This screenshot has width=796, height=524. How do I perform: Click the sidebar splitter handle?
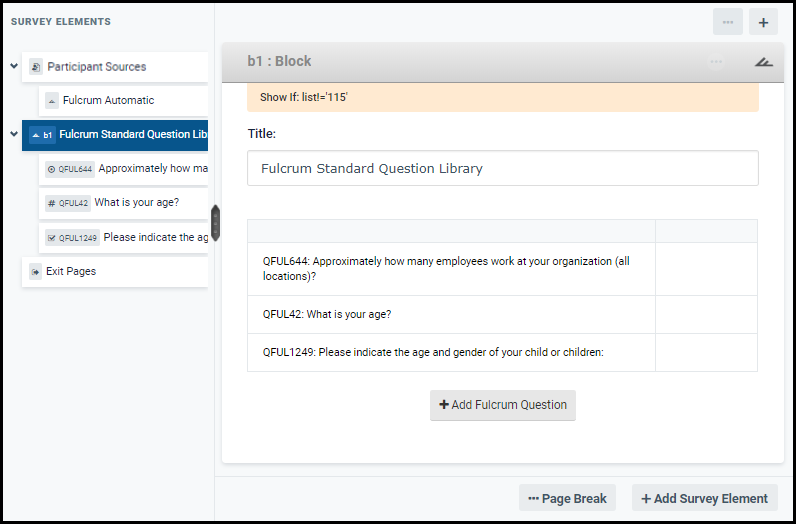pos(215,223)
